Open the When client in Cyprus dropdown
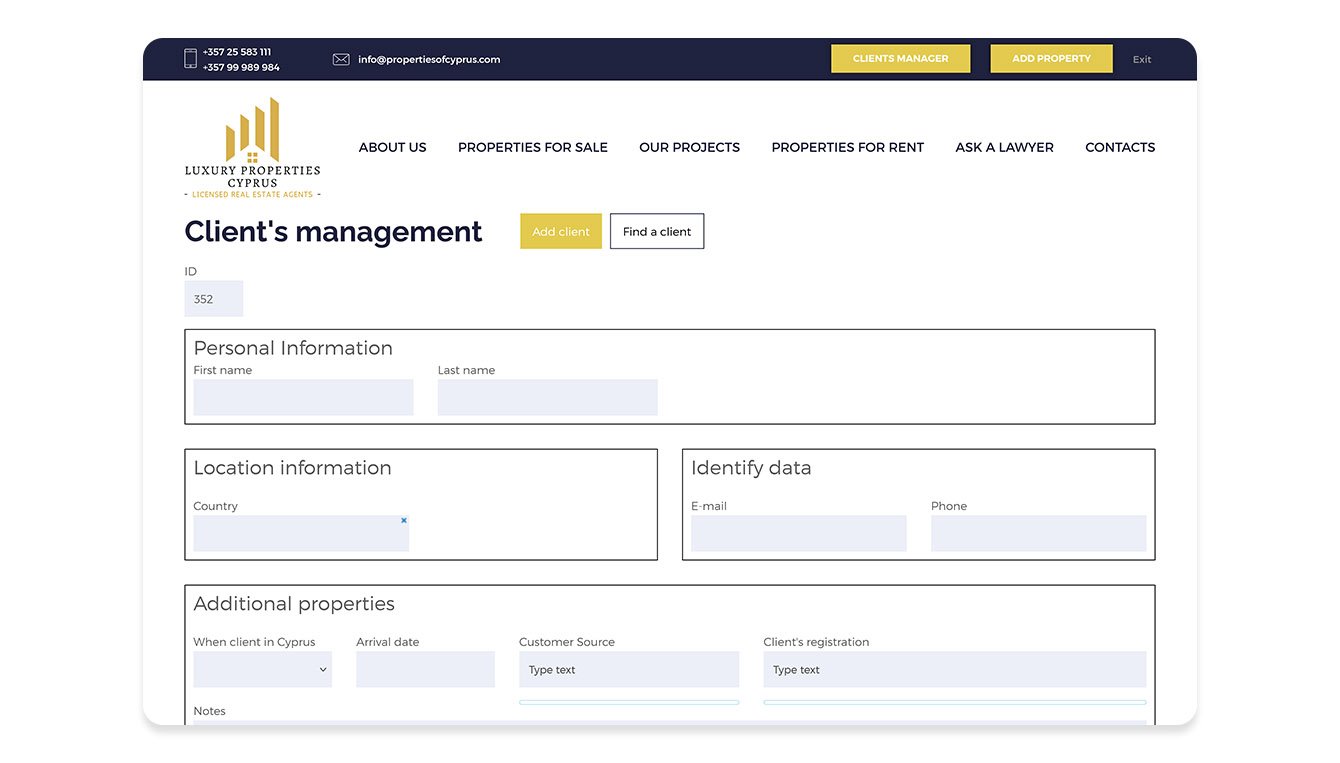Image resolution: width=1340 pixels, height=763 pixels. point(262,670)
